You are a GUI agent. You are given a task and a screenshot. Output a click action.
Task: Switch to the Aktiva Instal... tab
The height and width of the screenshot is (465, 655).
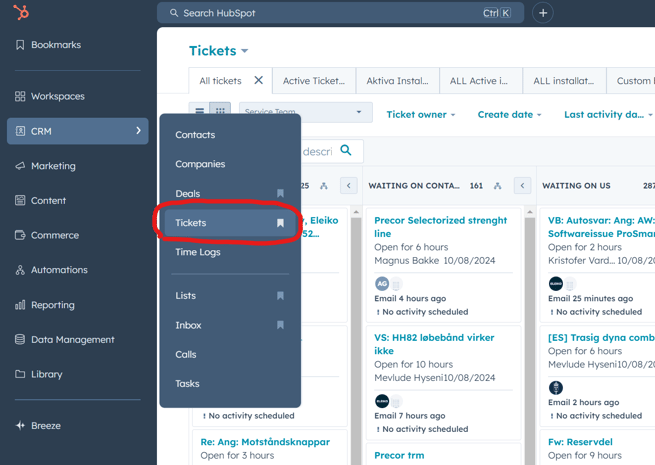click(x=397, y=81)
